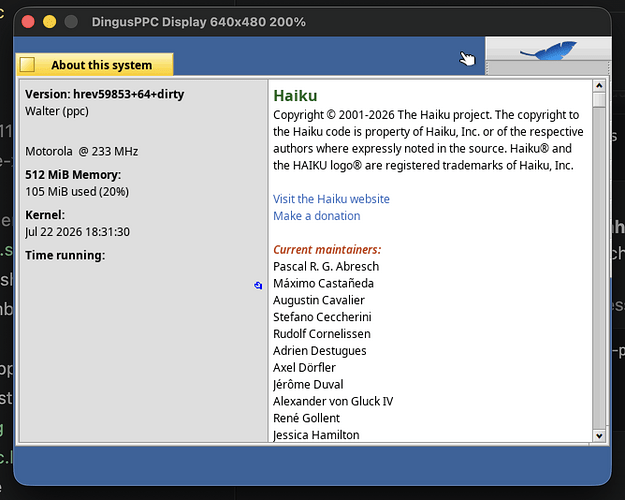Image resolution: width=625 pixels, height=500 pixels.
Task: Click the Current maintainers heading
Action: tap(327, 250)
